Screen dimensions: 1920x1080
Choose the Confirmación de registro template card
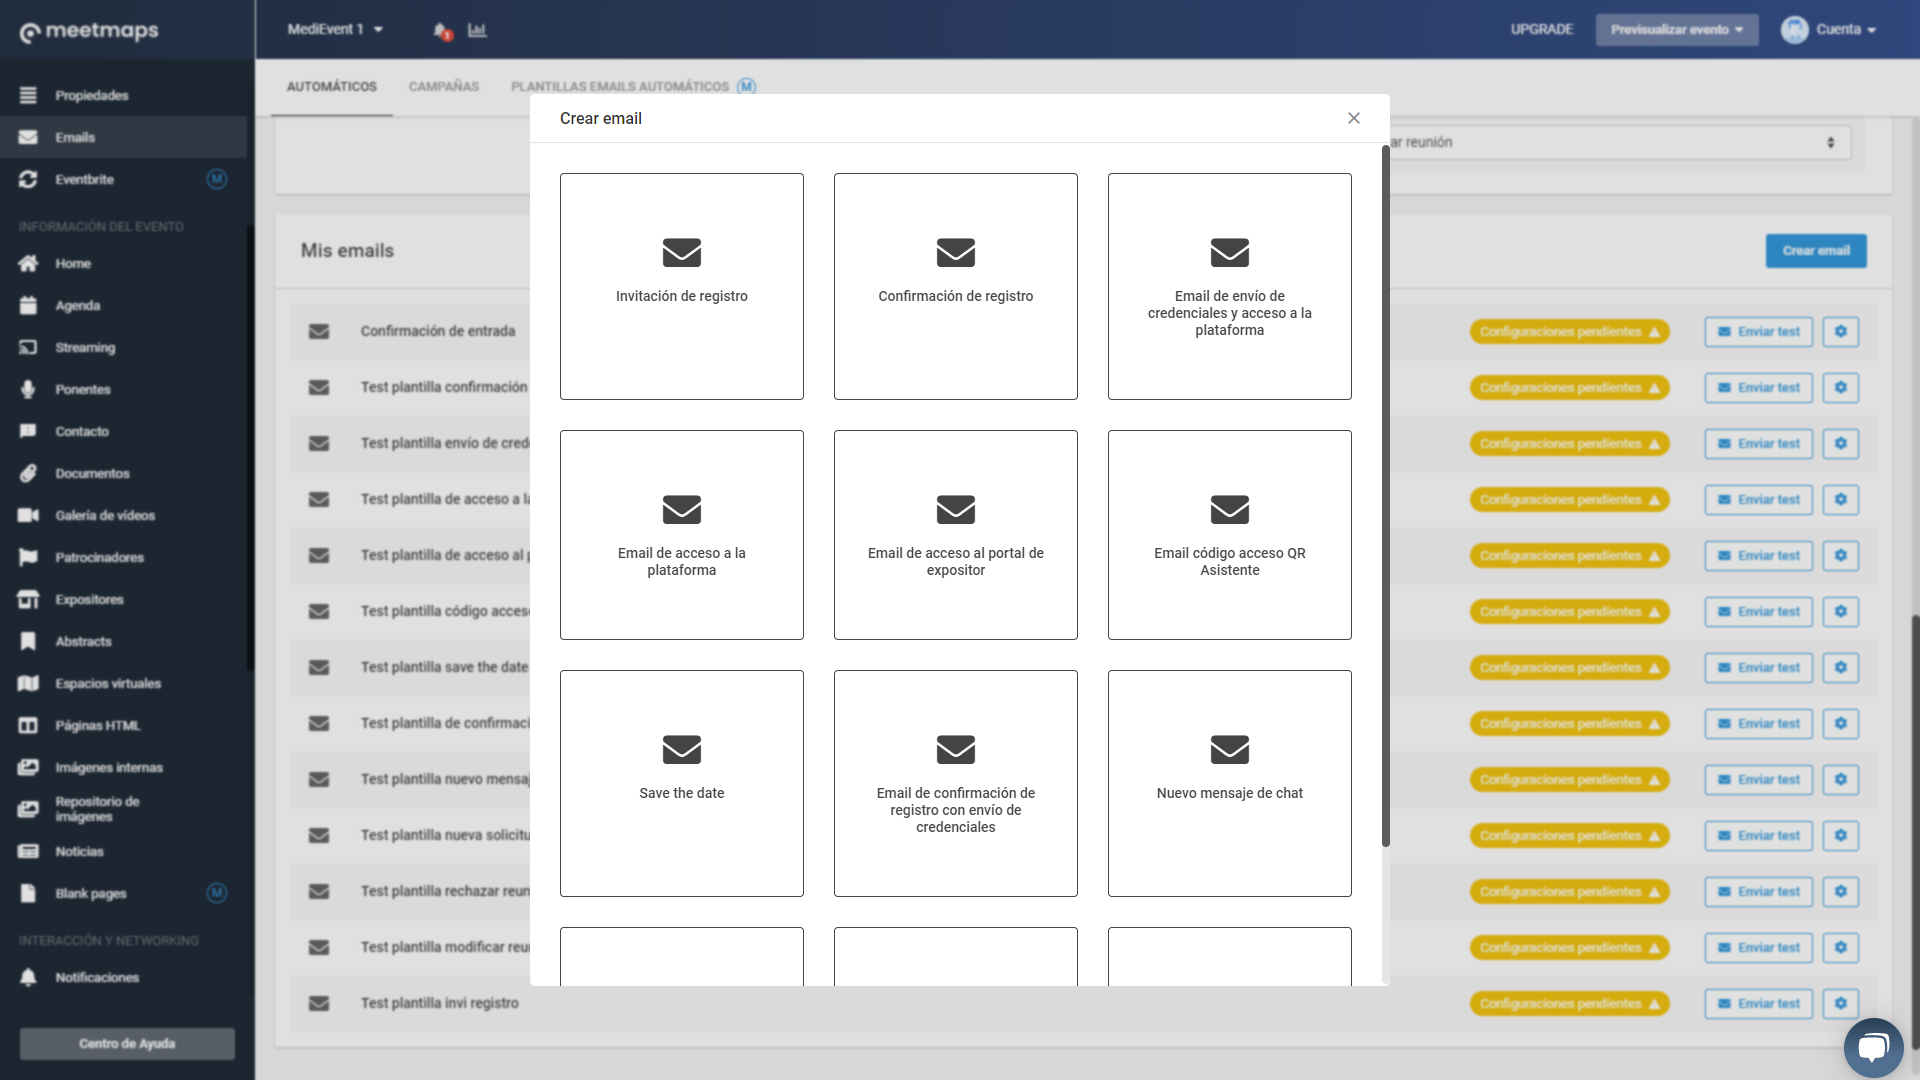pos(955,286)
